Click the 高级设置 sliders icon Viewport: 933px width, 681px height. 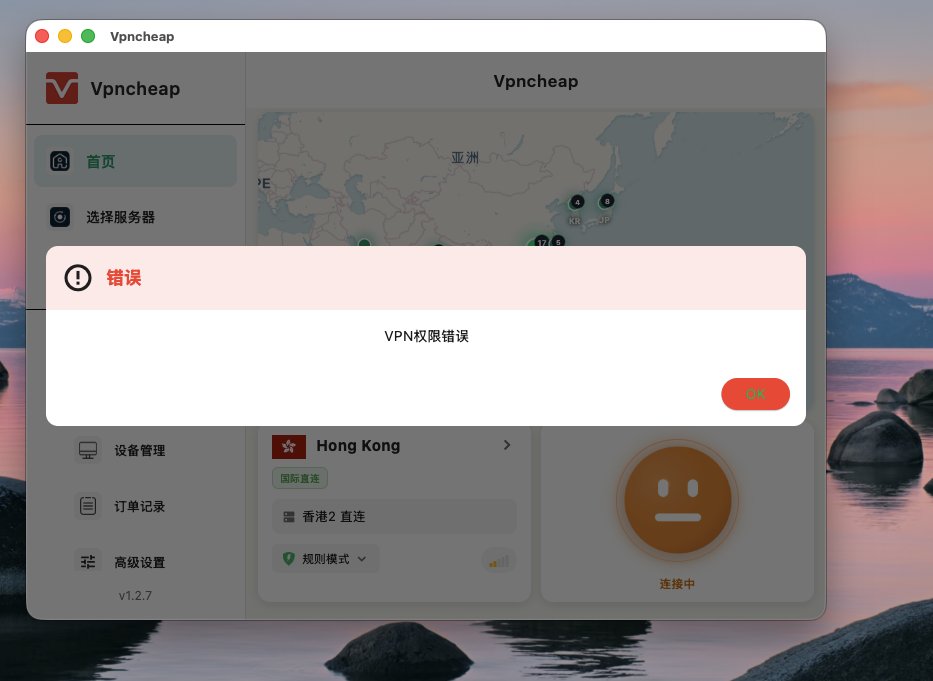(88, 562)
